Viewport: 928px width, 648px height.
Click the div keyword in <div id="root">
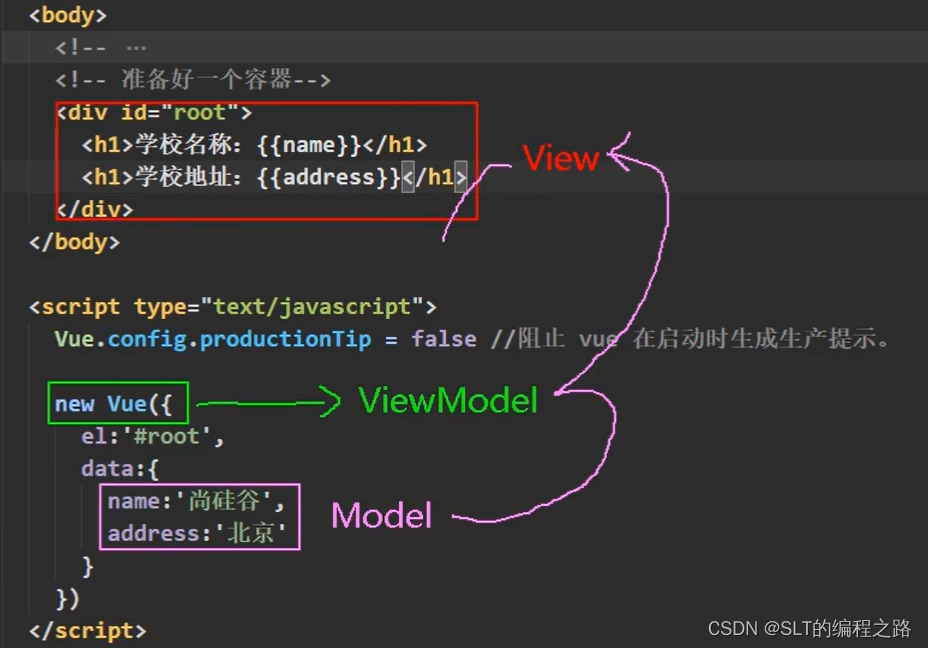88,112
